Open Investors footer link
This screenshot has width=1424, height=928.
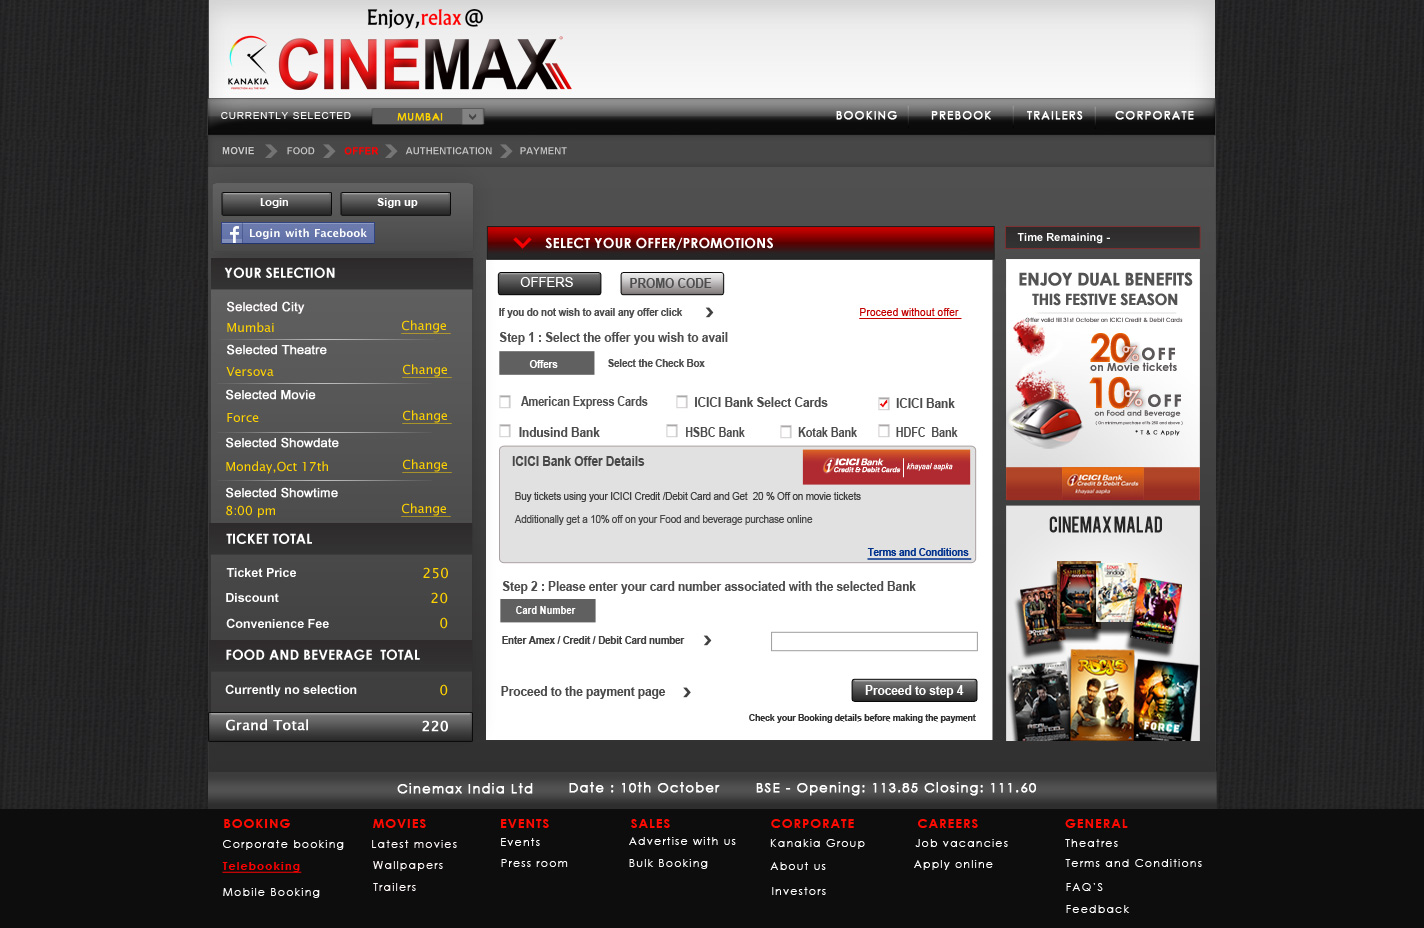[x=798, y=891]
